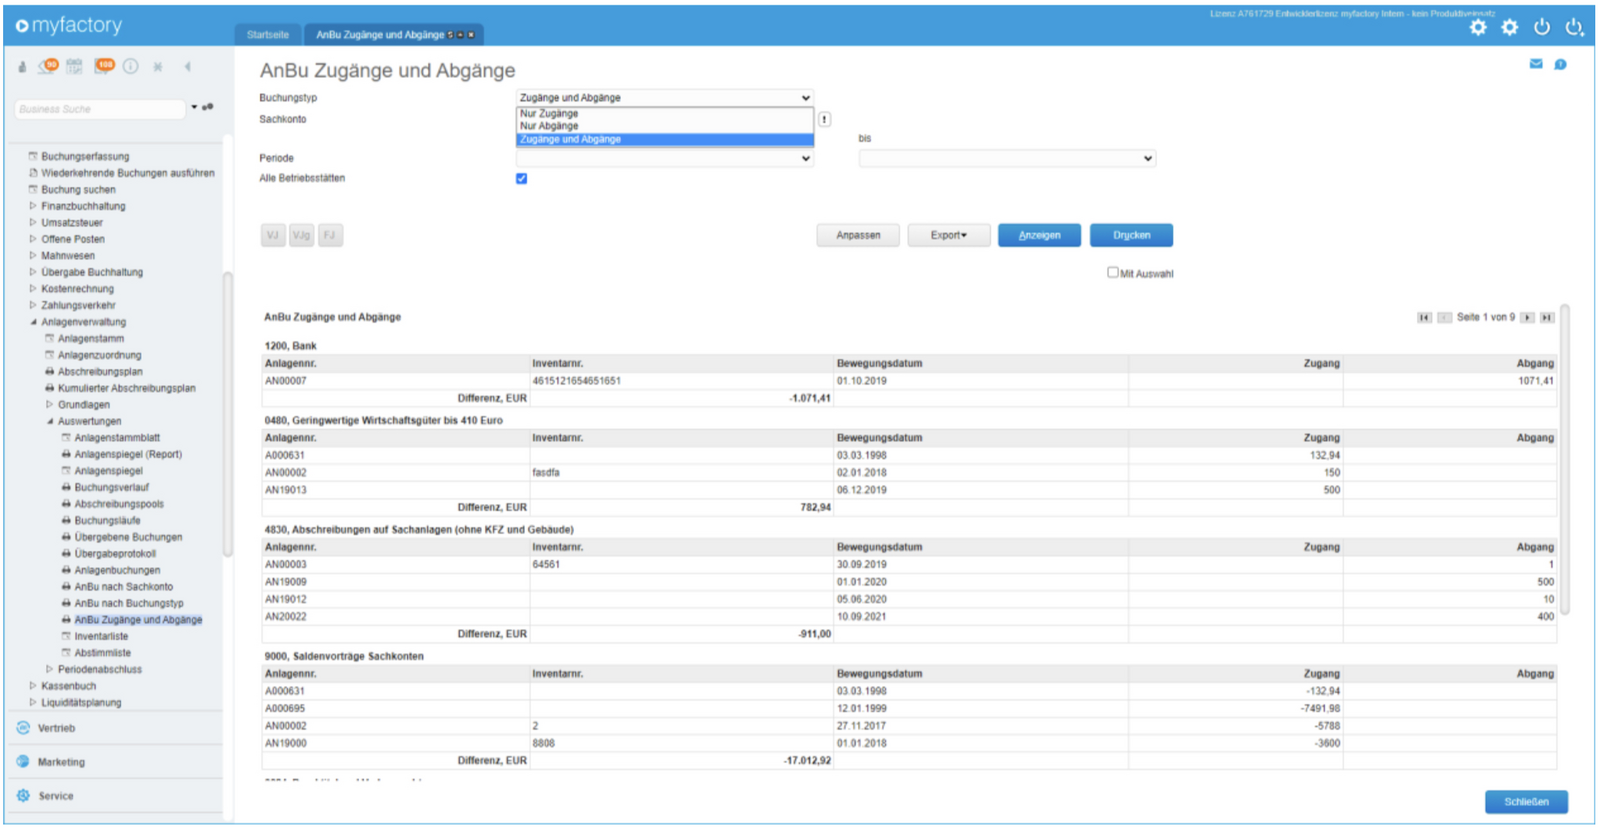Click Anlagennr. AN00007 in the report
The width and height of the screenshot is (1600, 828).
(x=286, y=381)
